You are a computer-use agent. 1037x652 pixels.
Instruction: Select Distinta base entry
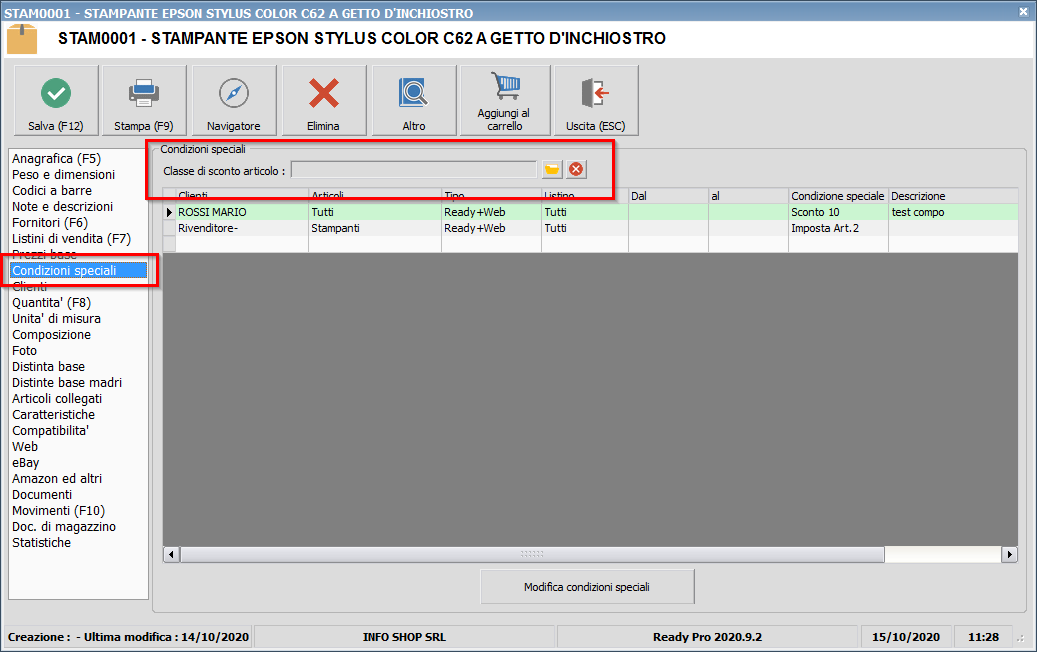pos(48,366)
